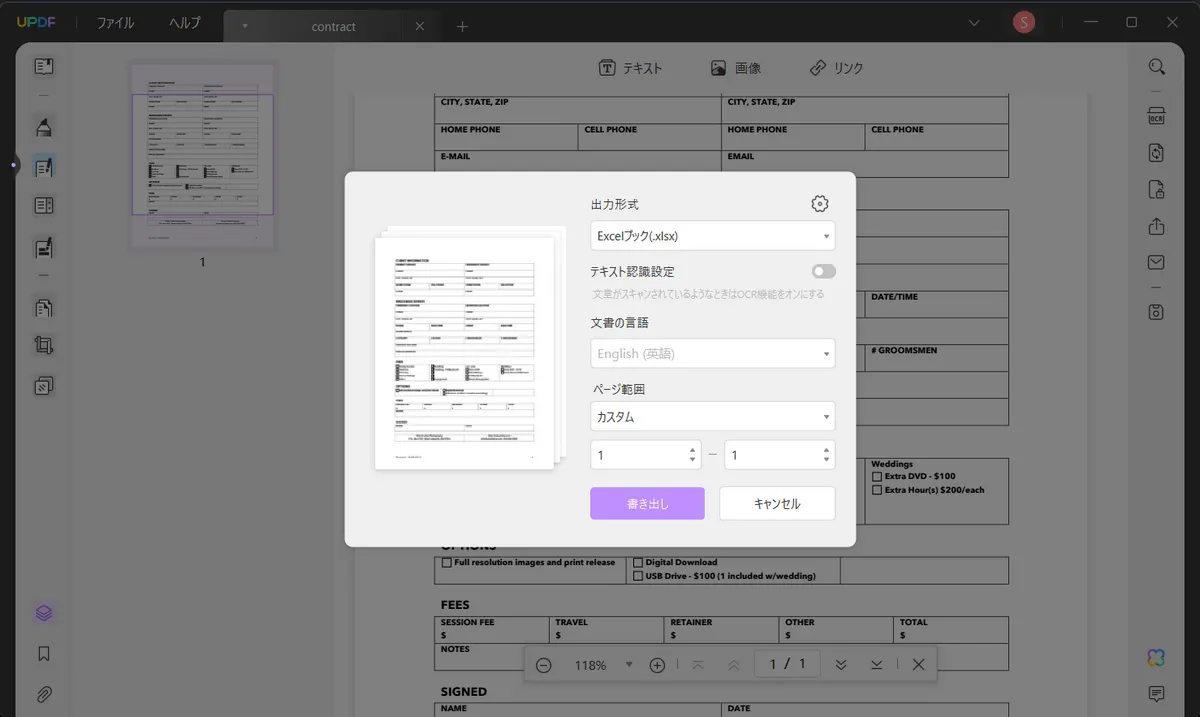1200x717 pixels.
Task: Close the contract tab
Action: tap(419, 27)
